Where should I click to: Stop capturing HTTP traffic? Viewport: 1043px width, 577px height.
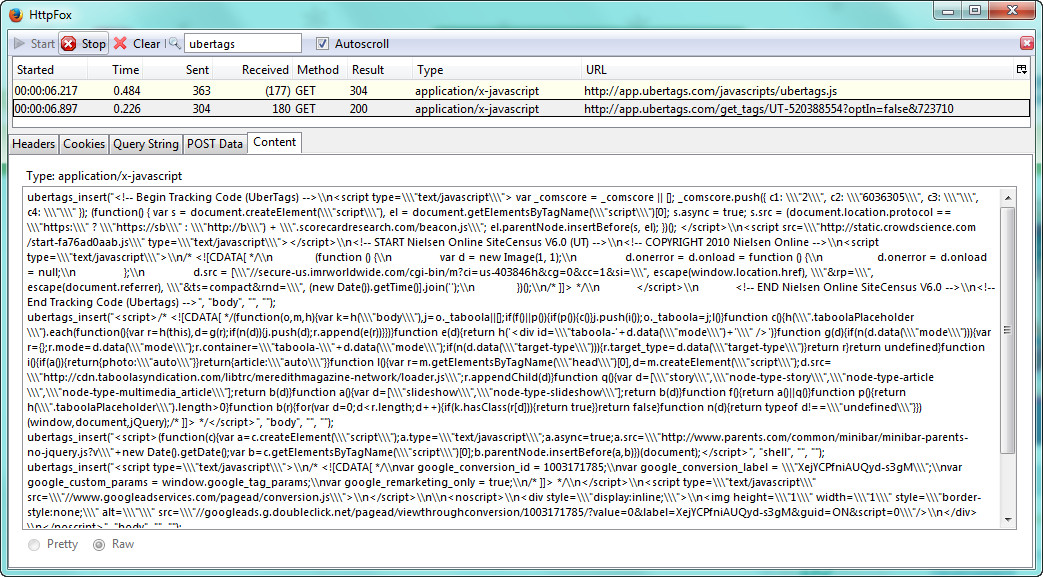pos(83,44)
